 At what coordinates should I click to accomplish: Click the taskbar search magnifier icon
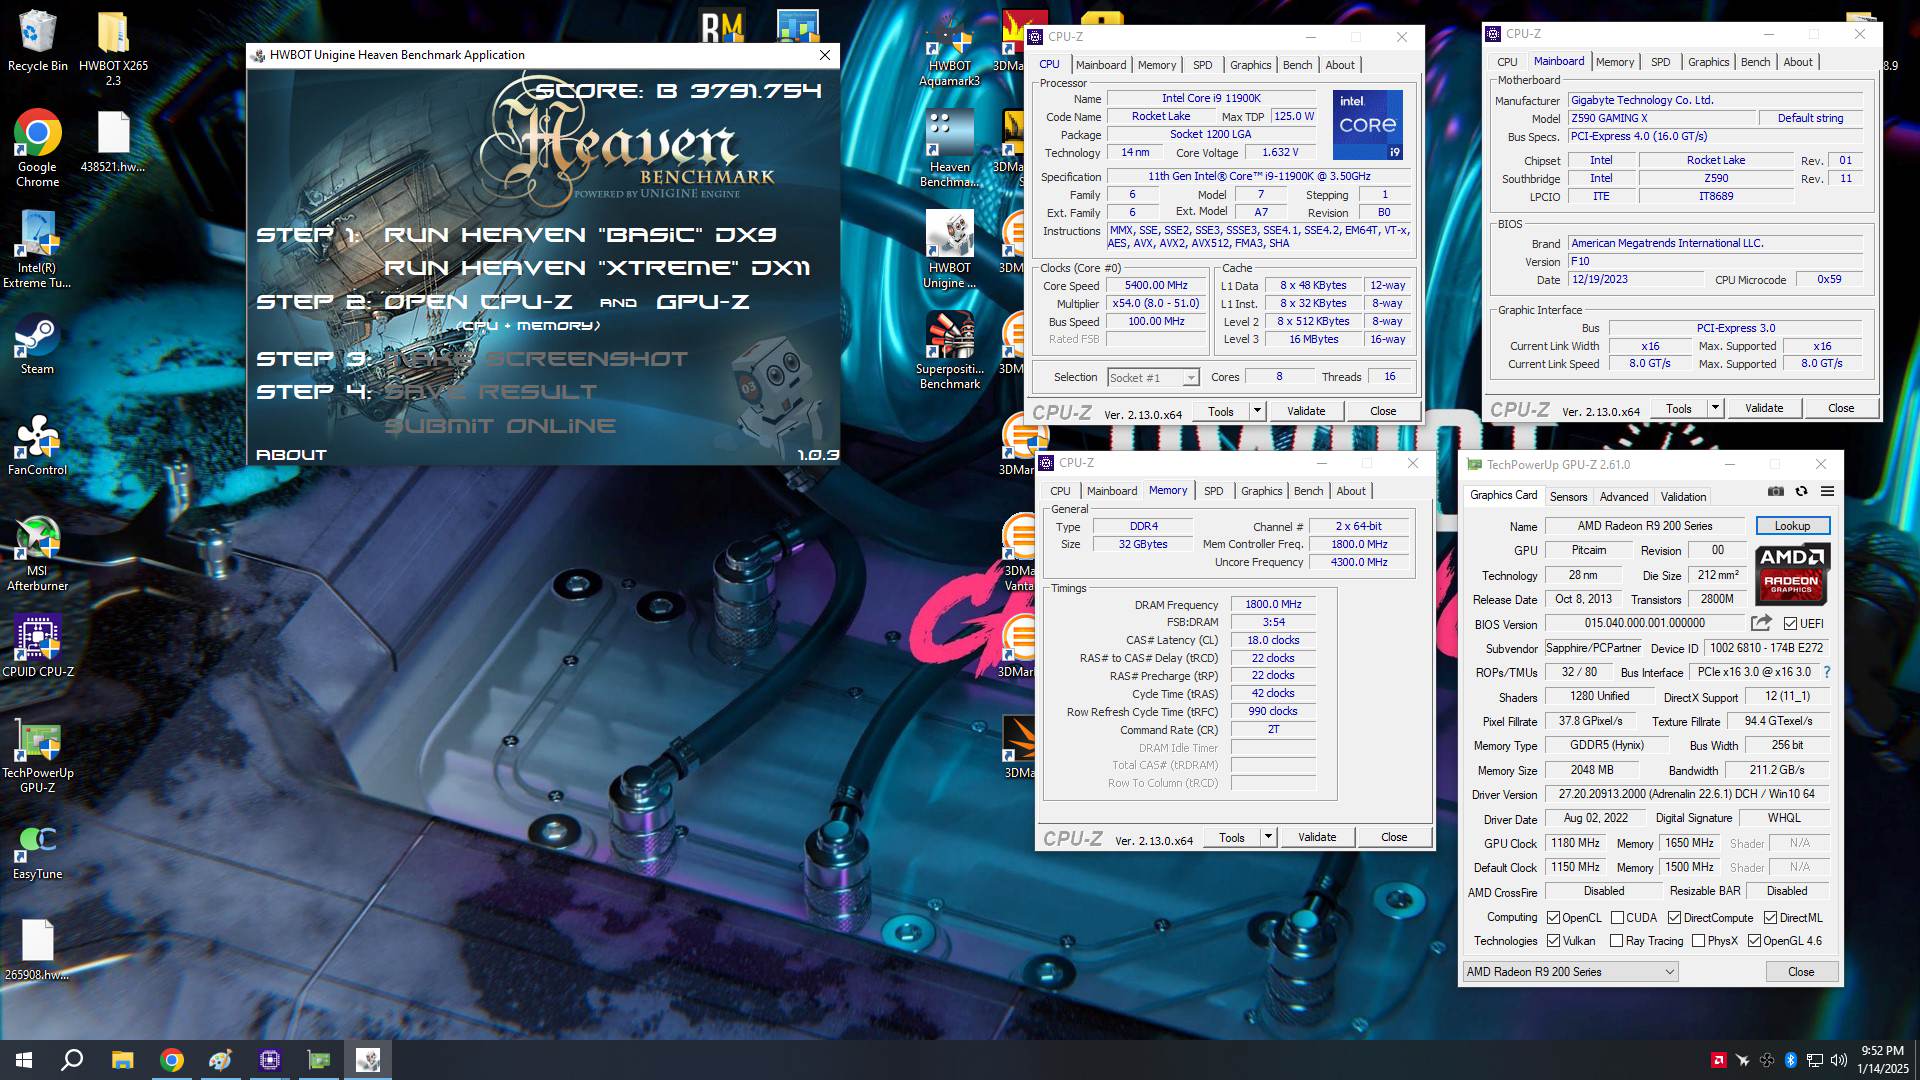[72, 1060]
